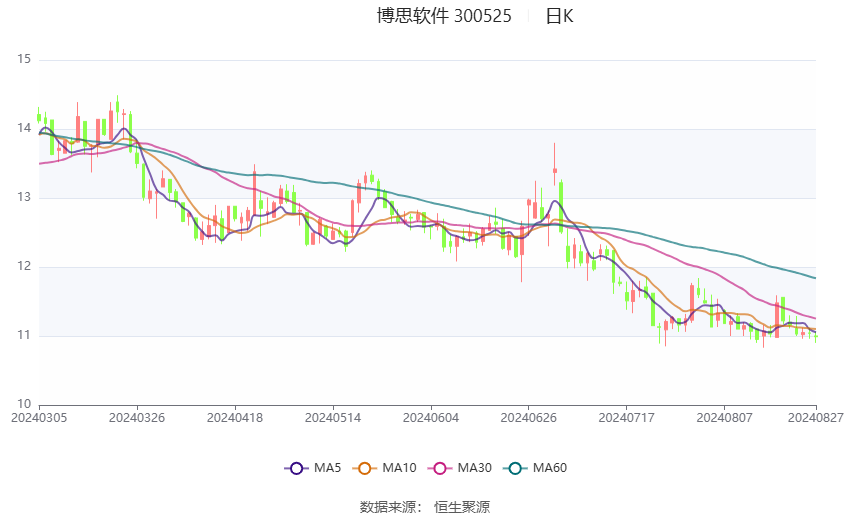The image size is (850, 517).
Task: Click the y-axis value 11
Action: click(24, 335)
